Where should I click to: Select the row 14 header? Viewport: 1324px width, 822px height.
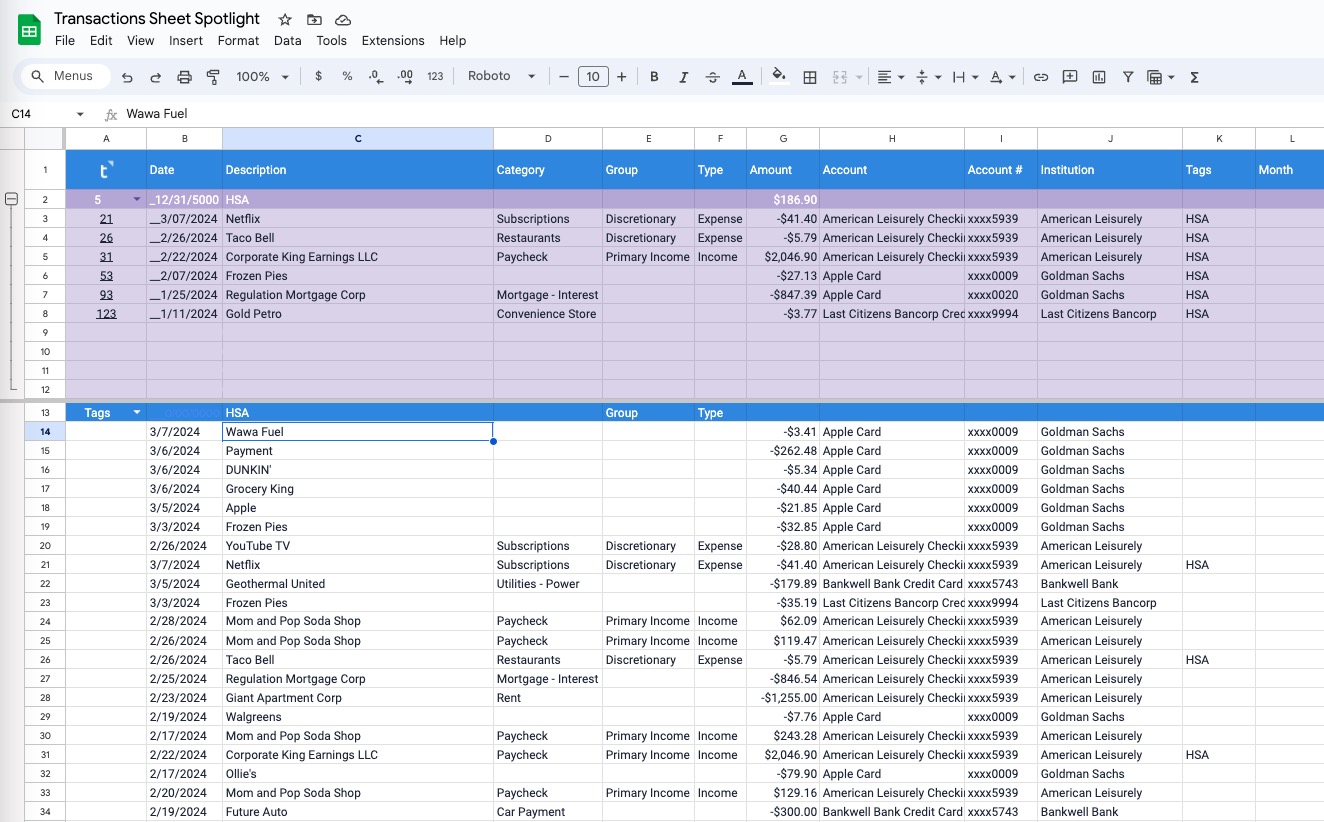(x=45, y=432)
